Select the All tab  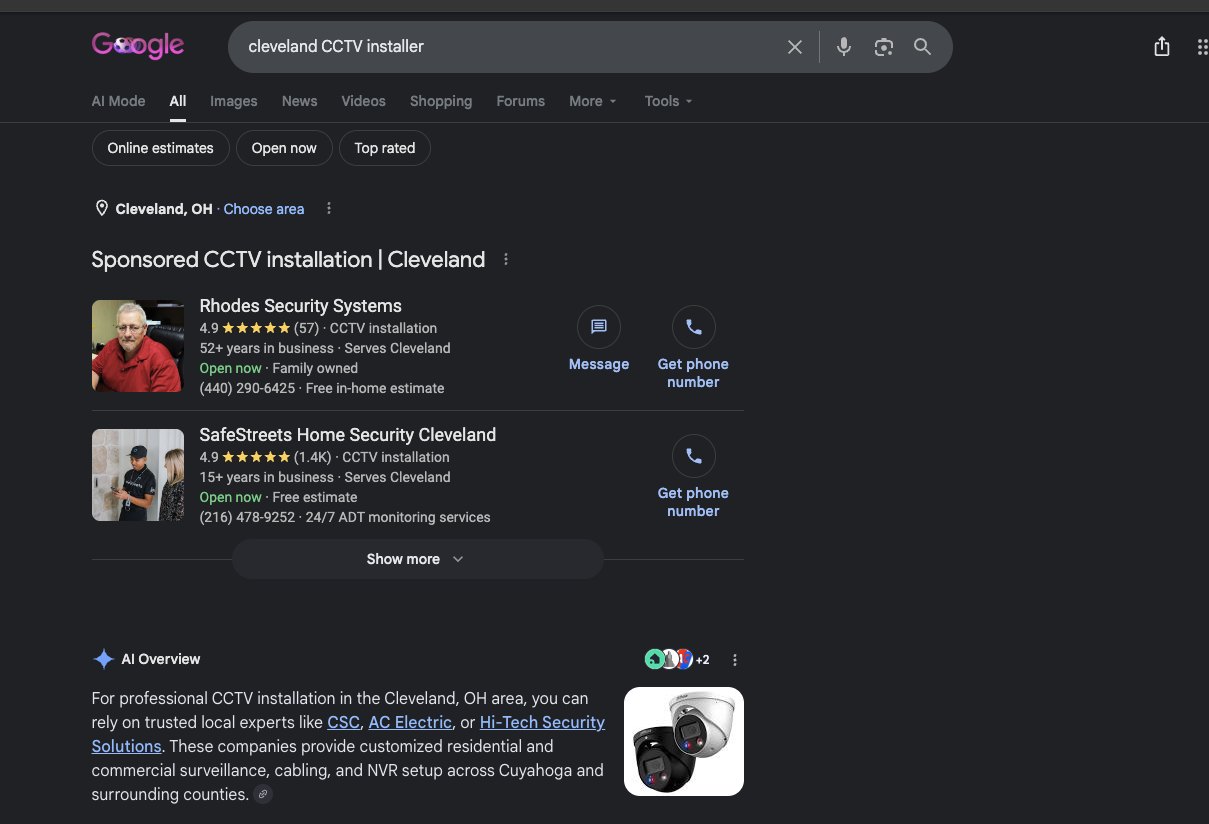tap(178, 101)
